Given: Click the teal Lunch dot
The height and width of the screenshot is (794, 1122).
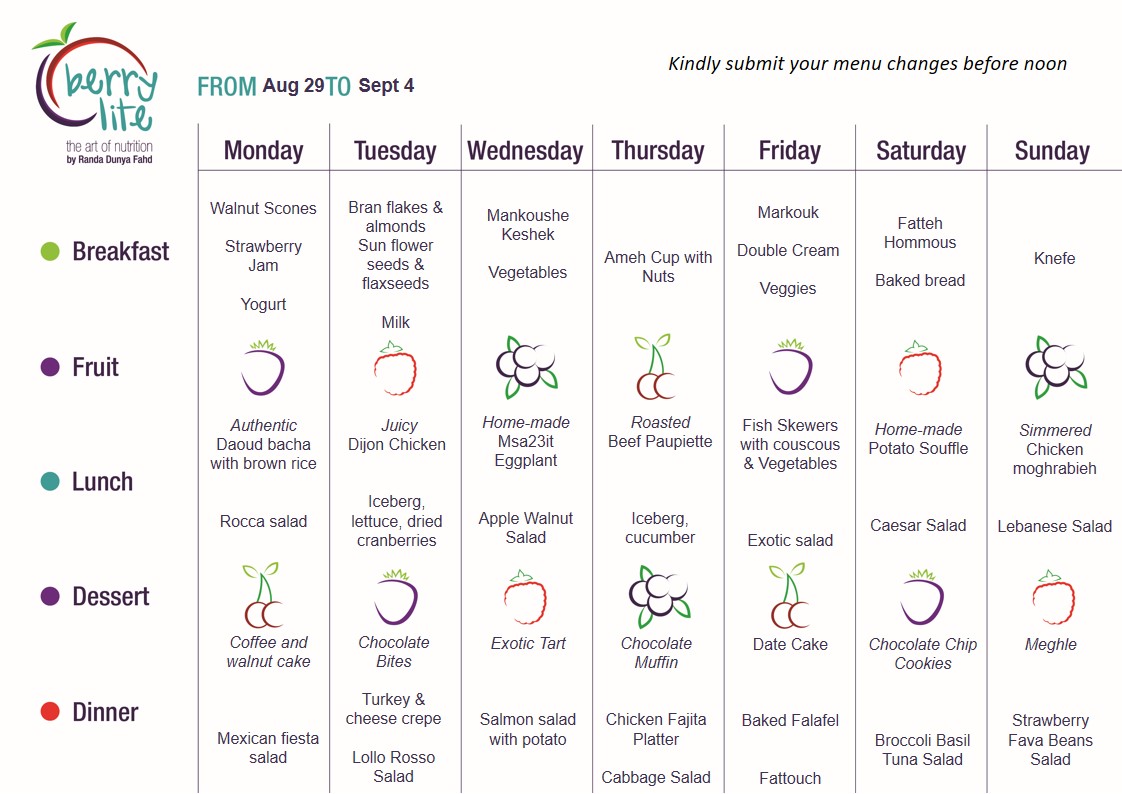Looking at the screenshot, I should pyautogui.click(x=50, y=481).
